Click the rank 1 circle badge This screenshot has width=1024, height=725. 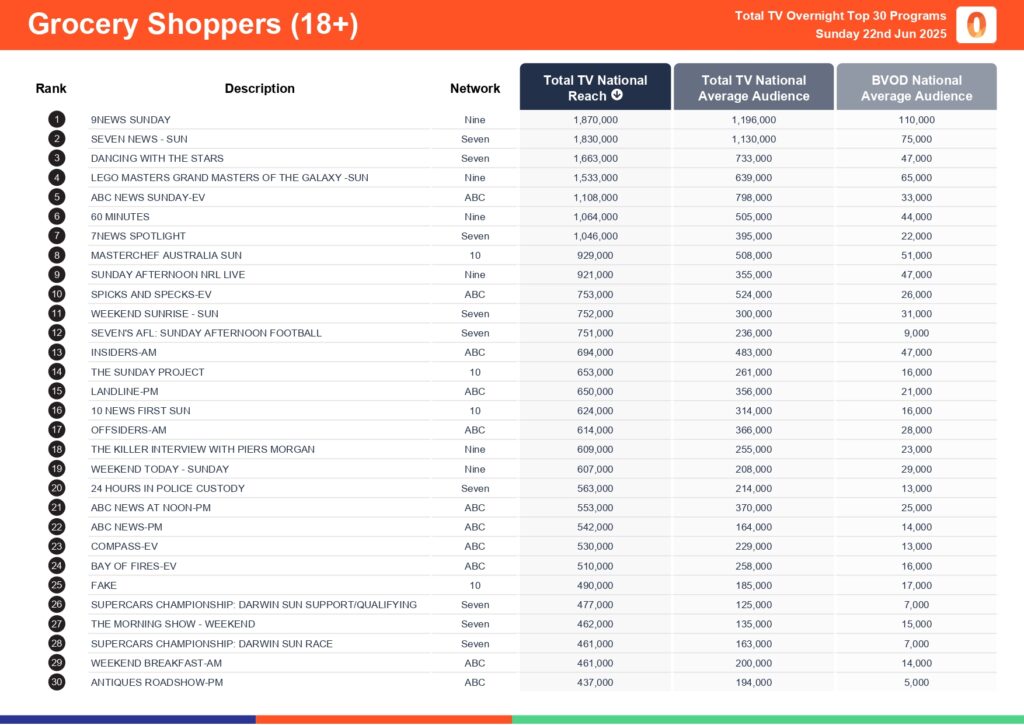click(56, 119)
